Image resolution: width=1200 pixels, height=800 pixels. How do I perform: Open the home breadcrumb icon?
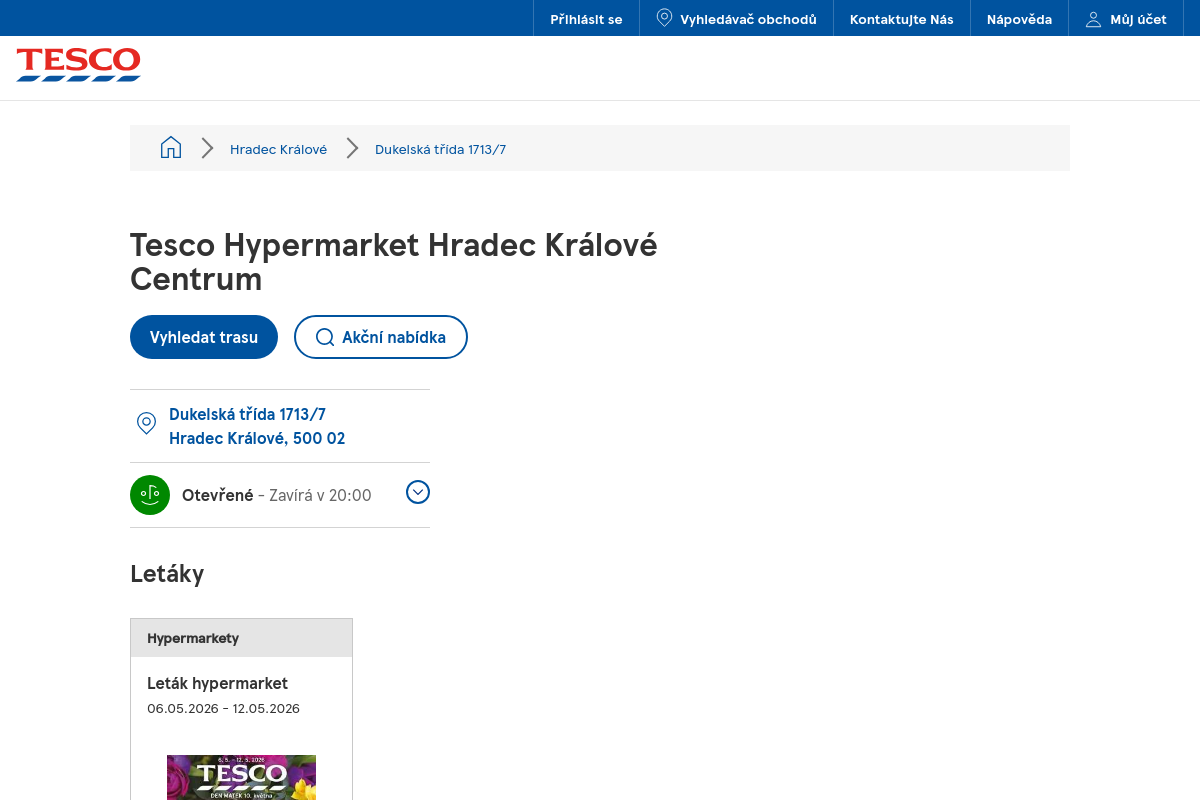click(x=171, y=148)
